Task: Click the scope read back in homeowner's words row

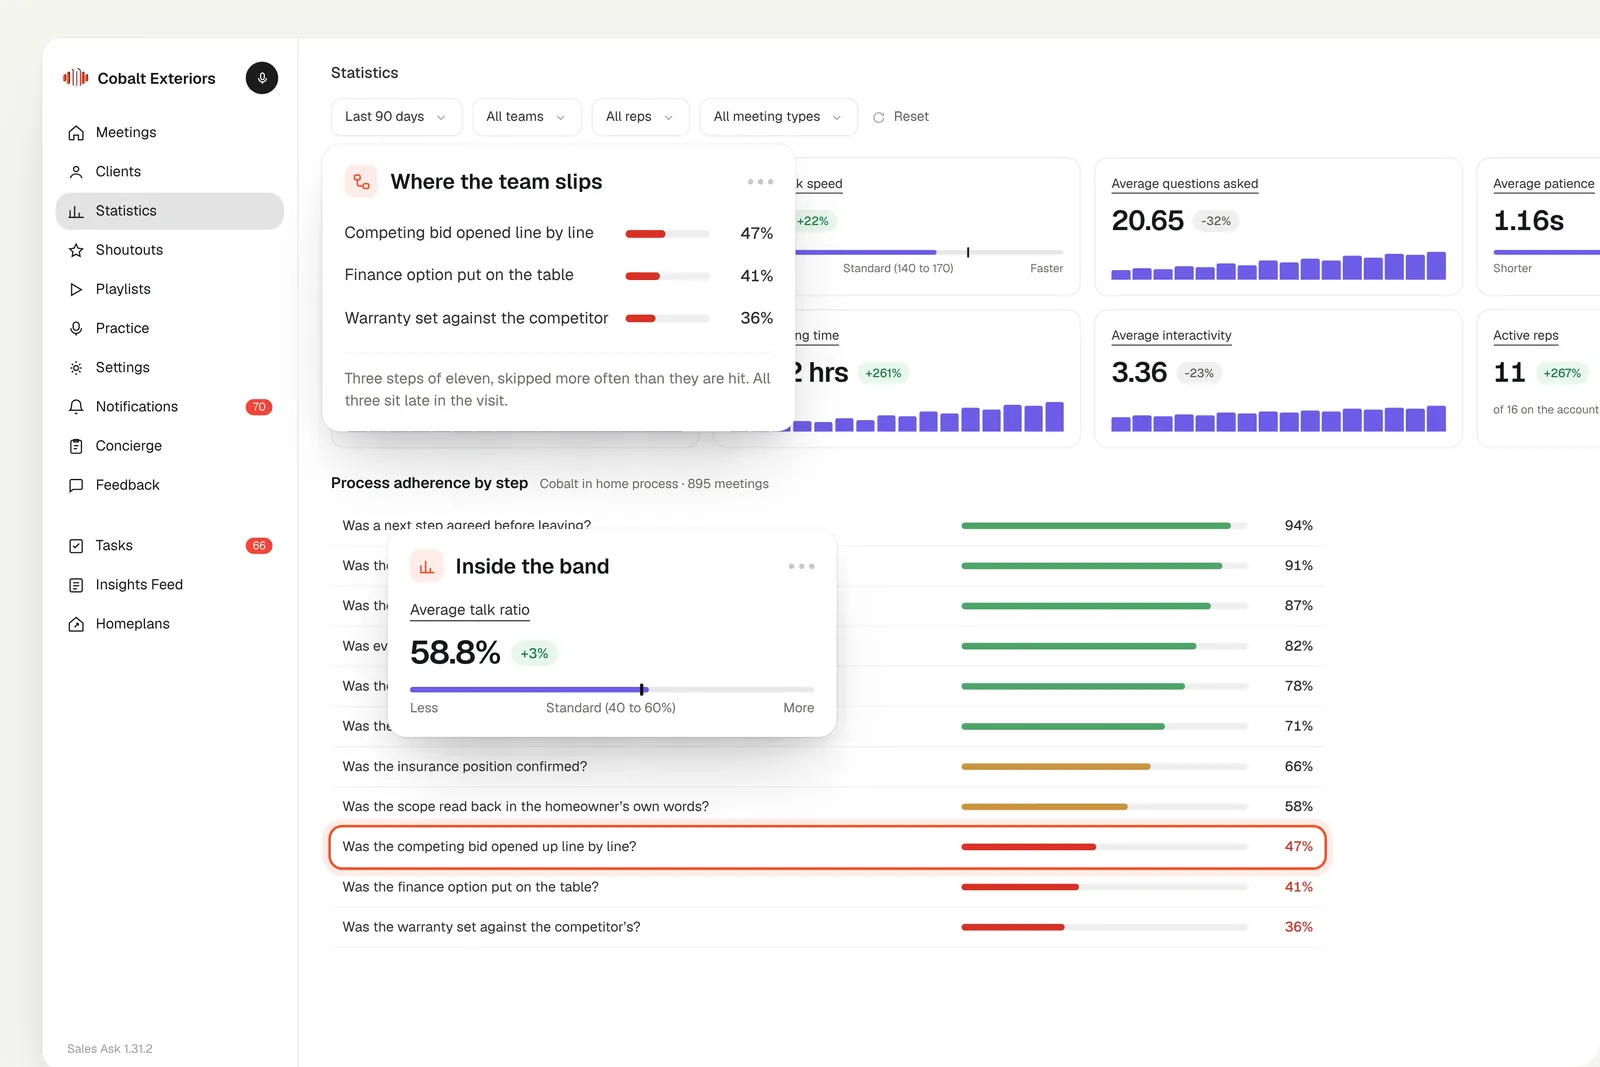Action: click(827, 807)
